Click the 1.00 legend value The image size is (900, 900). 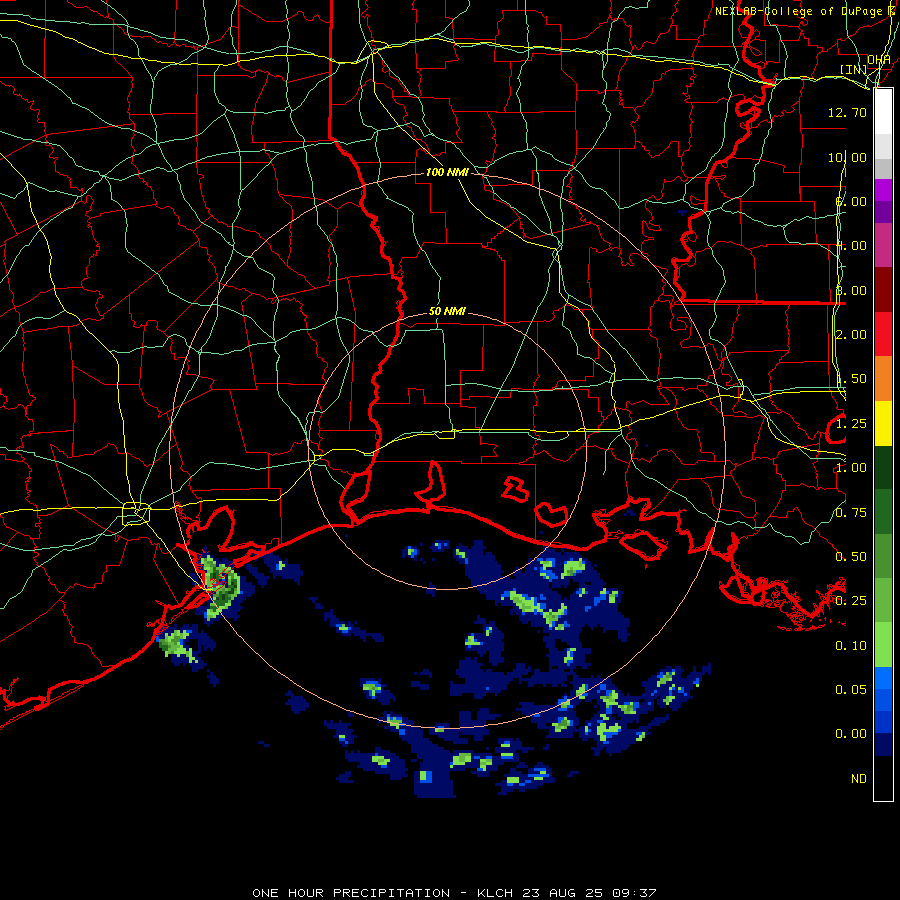pos(851,468)
